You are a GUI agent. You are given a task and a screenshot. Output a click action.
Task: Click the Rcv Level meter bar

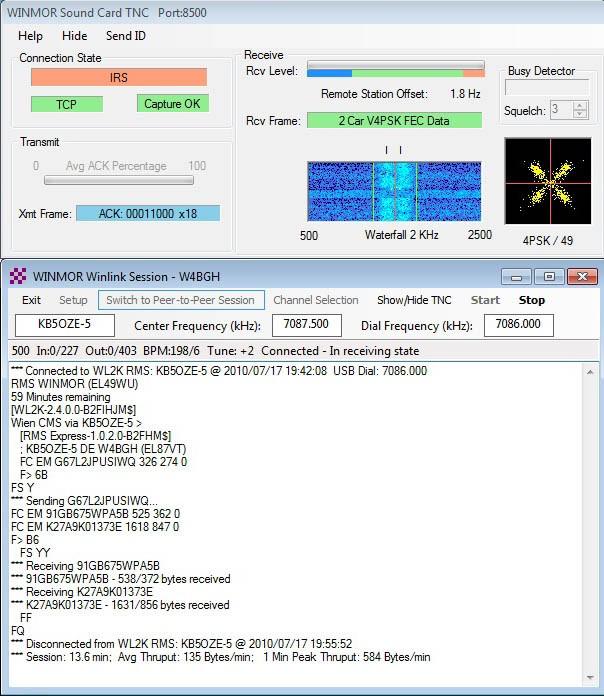click(395, 69)
